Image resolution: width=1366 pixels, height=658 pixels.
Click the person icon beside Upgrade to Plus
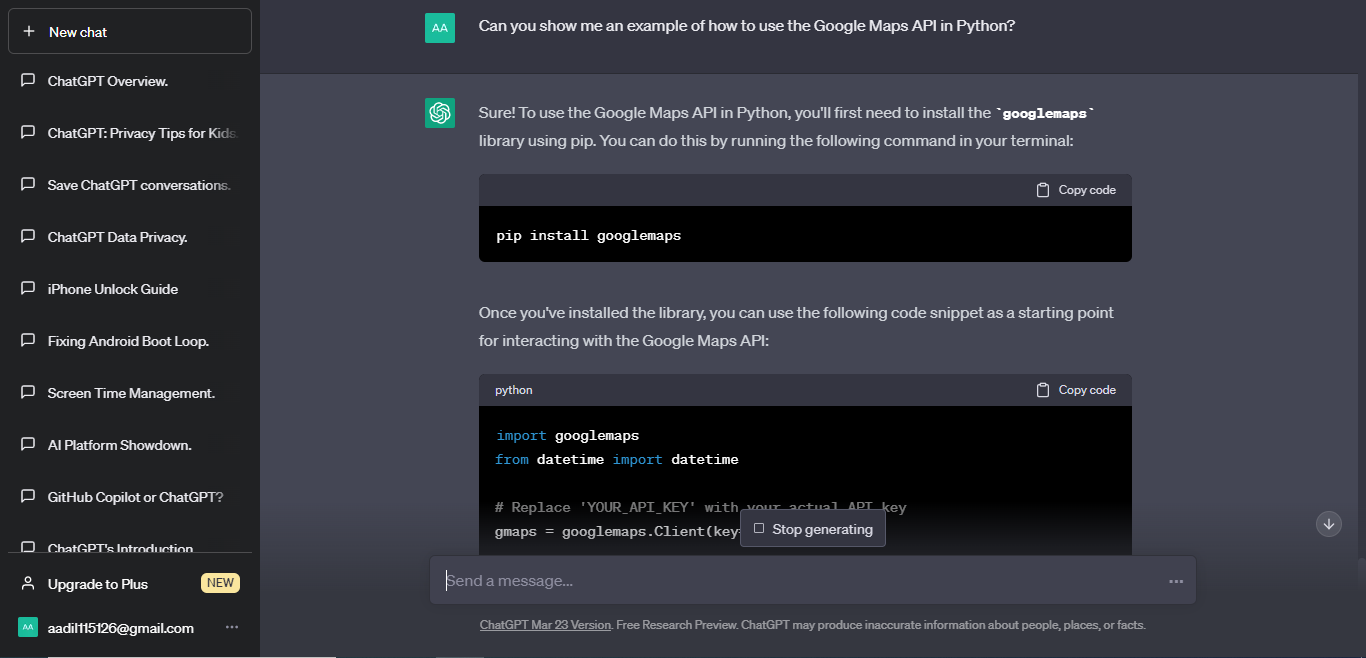(x=28, y=584)
